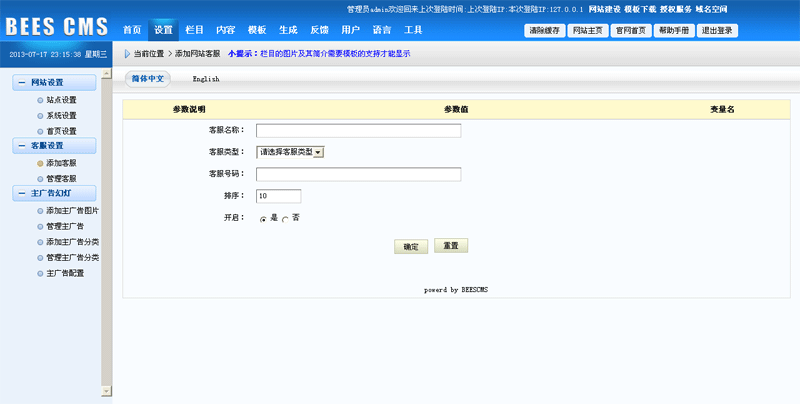The height and width of the screenshot is (404, 800).
Task: Click the BEES CMS logo
Action: coord(57,27)
